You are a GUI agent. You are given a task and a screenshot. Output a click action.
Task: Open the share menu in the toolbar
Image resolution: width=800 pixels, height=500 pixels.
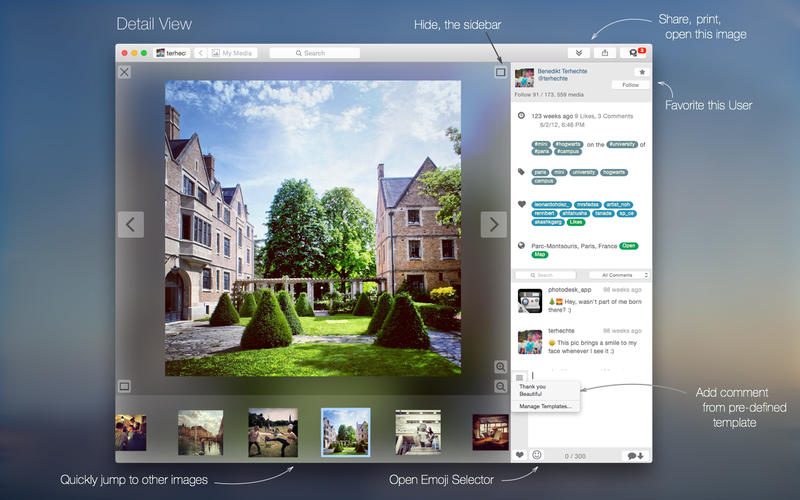[605, 53]
